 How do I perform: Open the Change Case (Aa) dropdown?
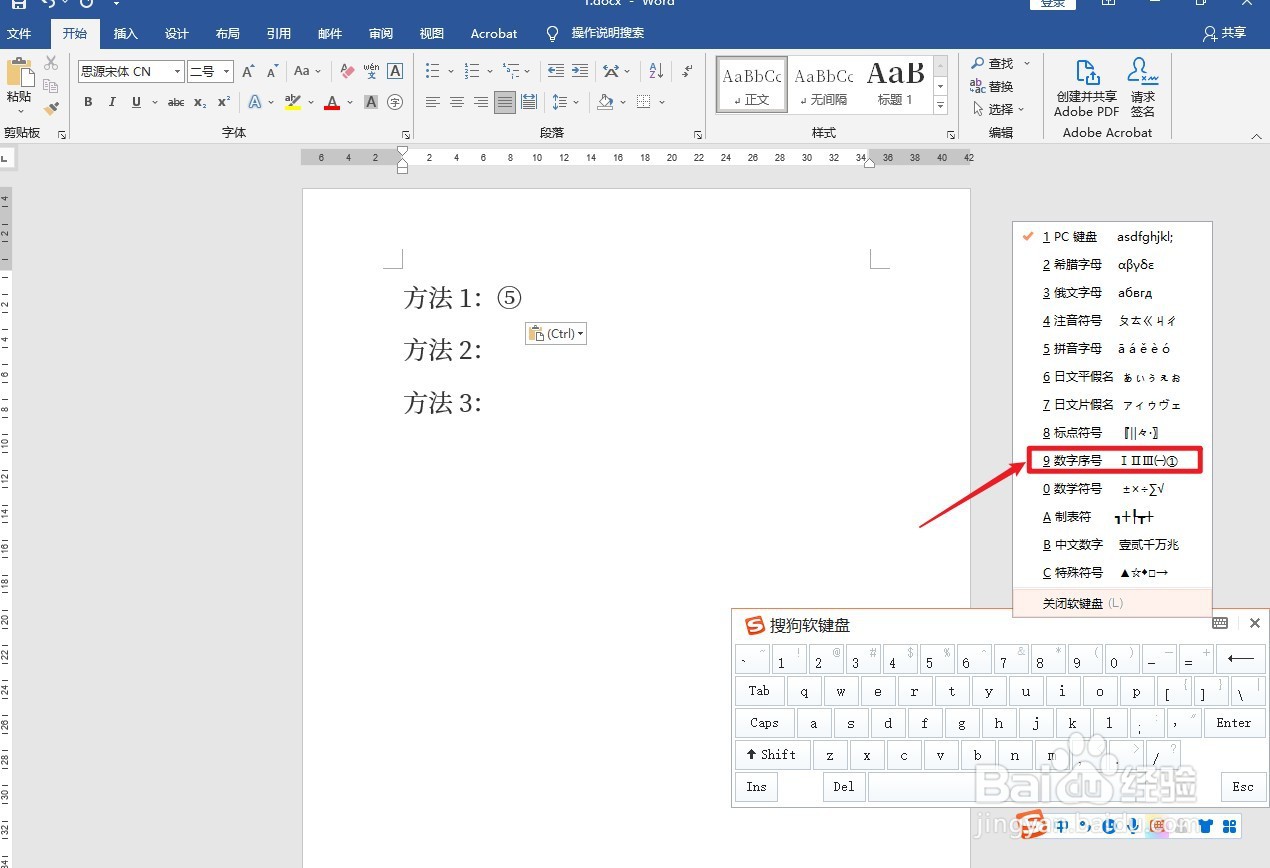tap(307, 71)
